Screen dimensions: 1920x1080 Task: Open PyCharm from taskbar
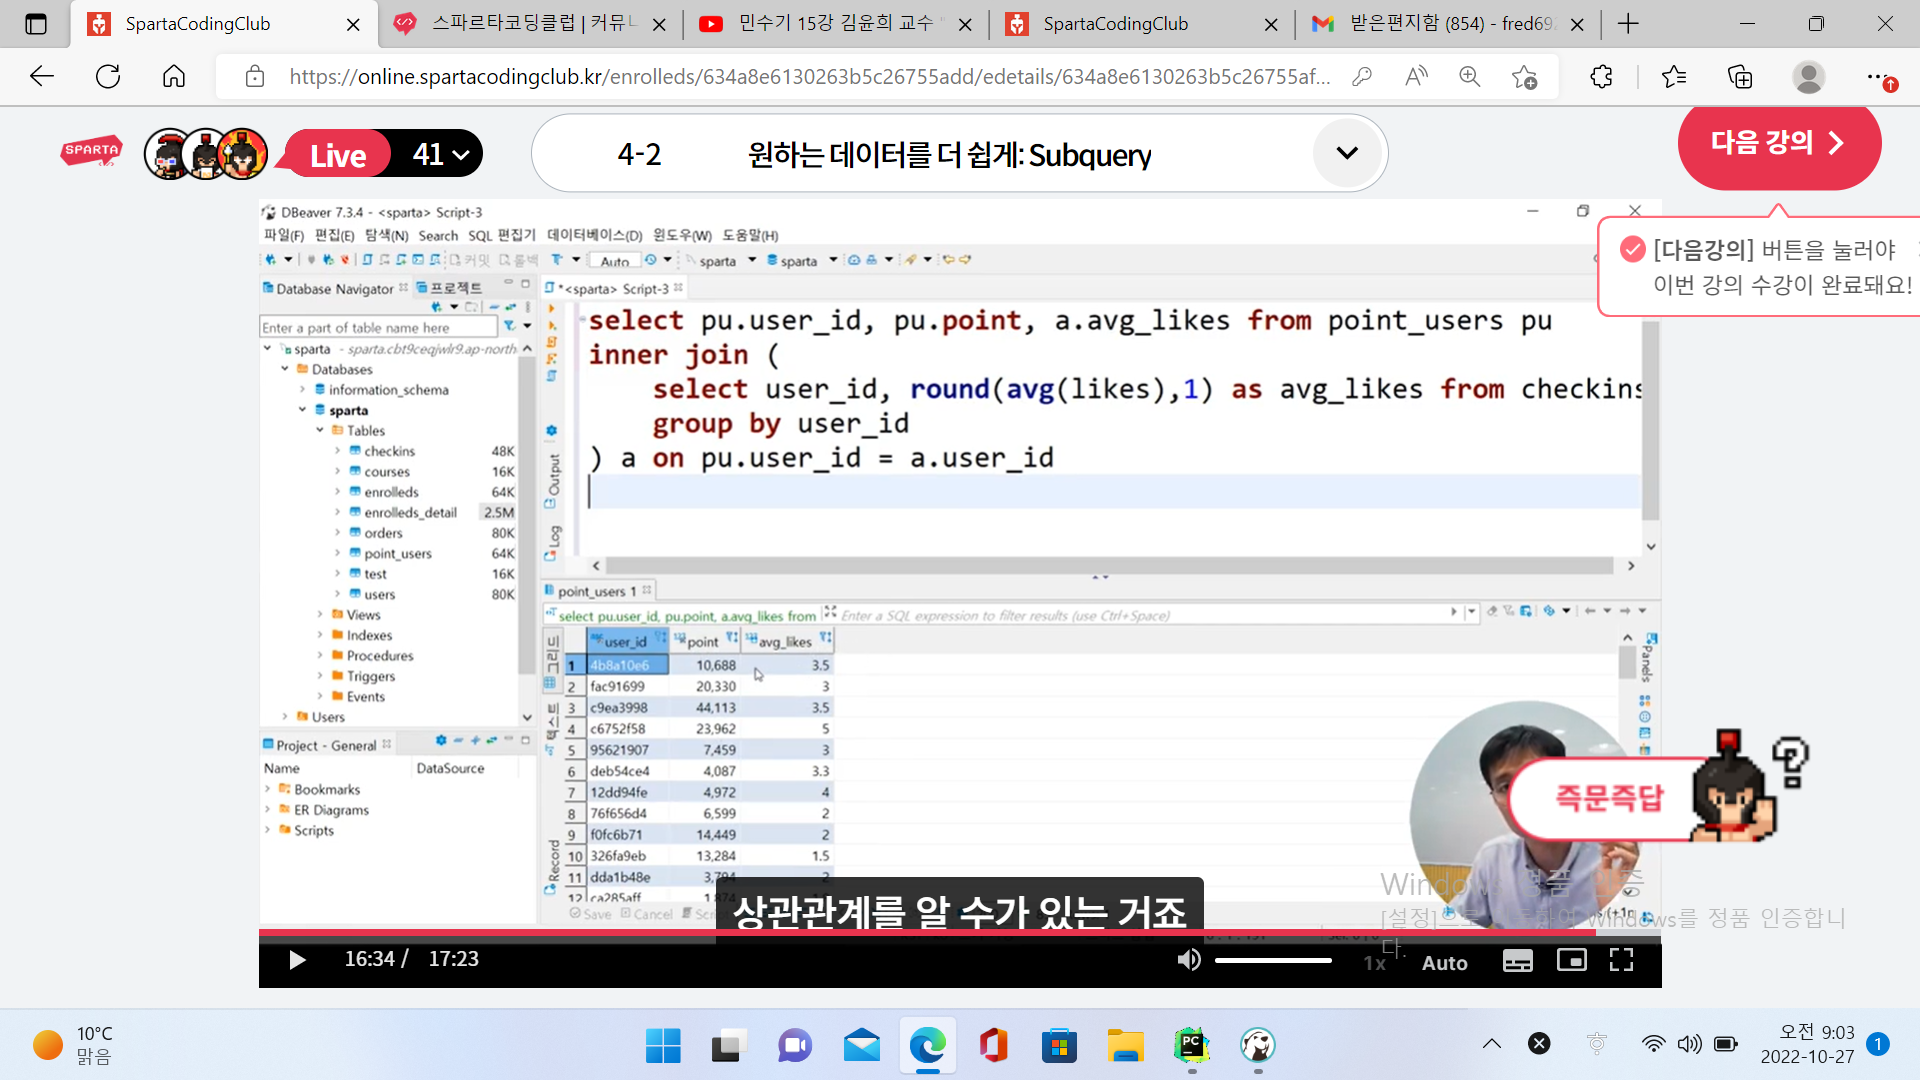coord(1191,1046)
